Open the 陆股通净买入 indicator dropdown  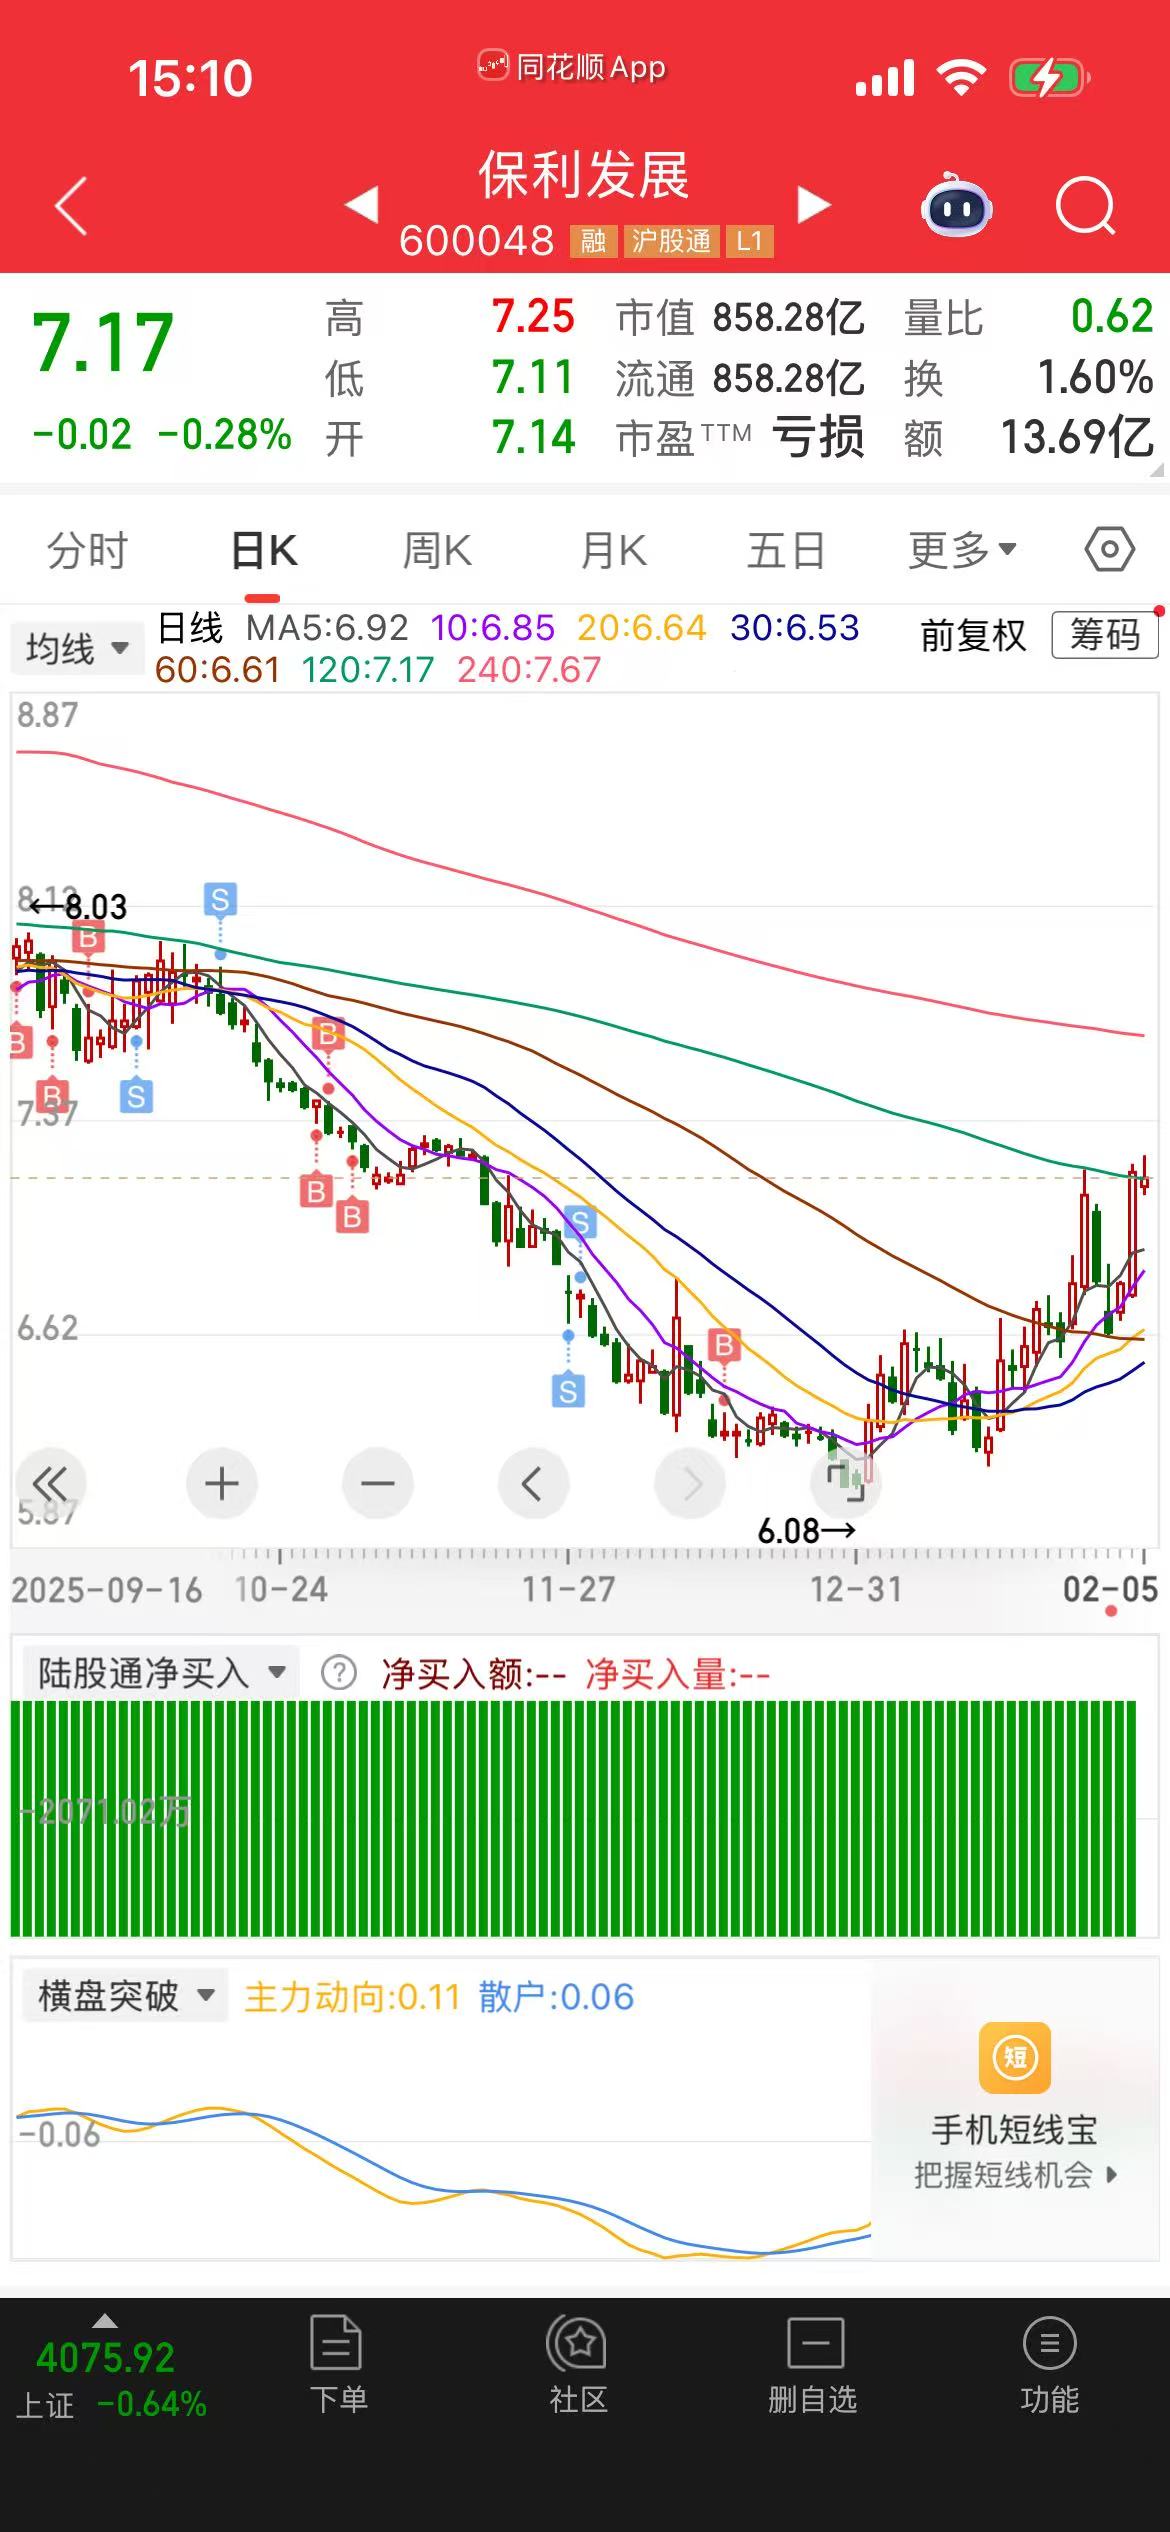point(161,1672)
